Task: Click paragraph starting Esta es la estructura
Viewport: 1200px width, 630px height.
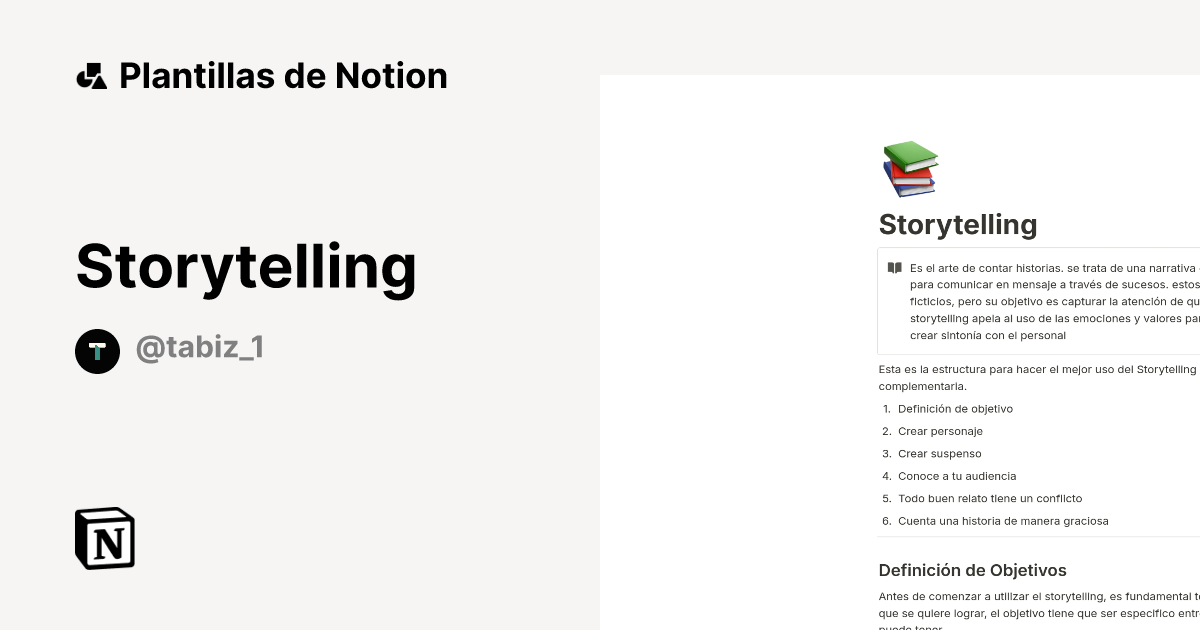Action: coord(1039,377)
